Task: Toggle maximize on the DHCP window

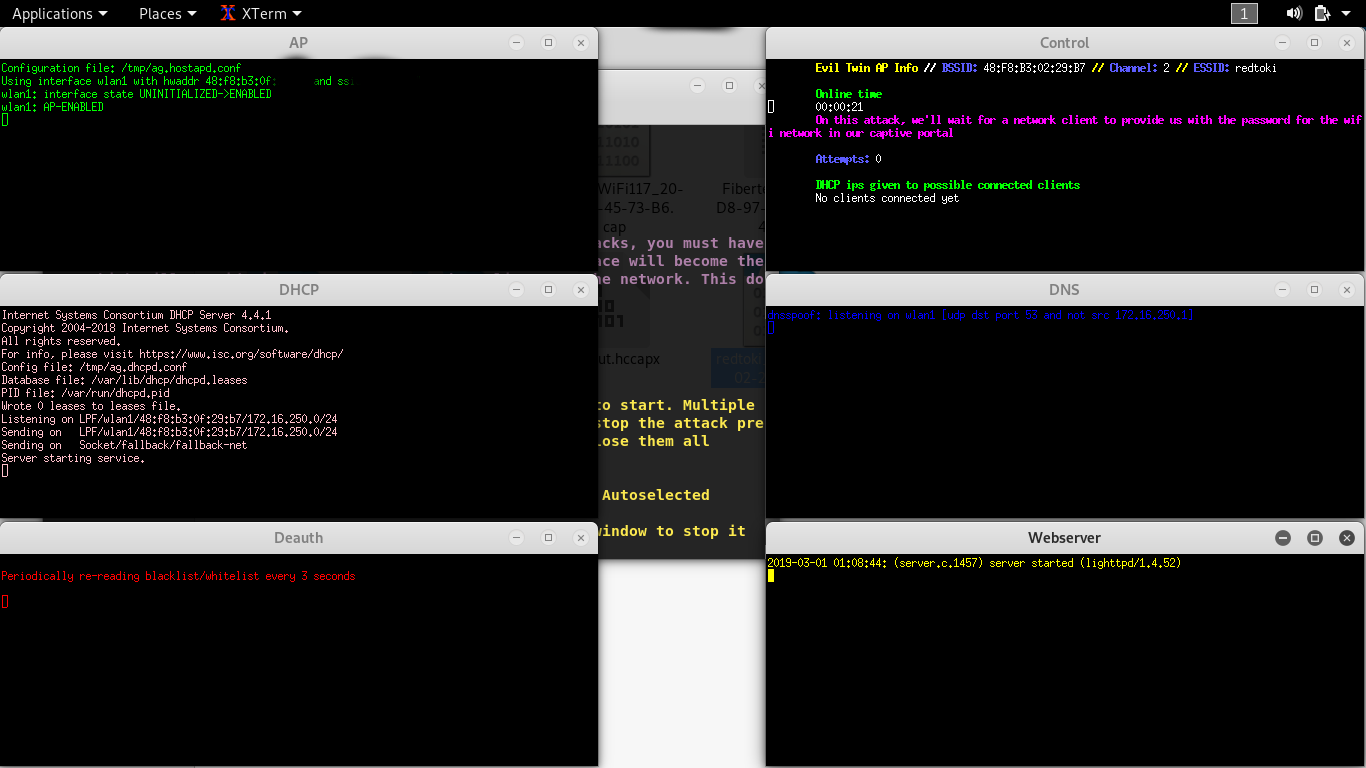Action: point(548,289)
